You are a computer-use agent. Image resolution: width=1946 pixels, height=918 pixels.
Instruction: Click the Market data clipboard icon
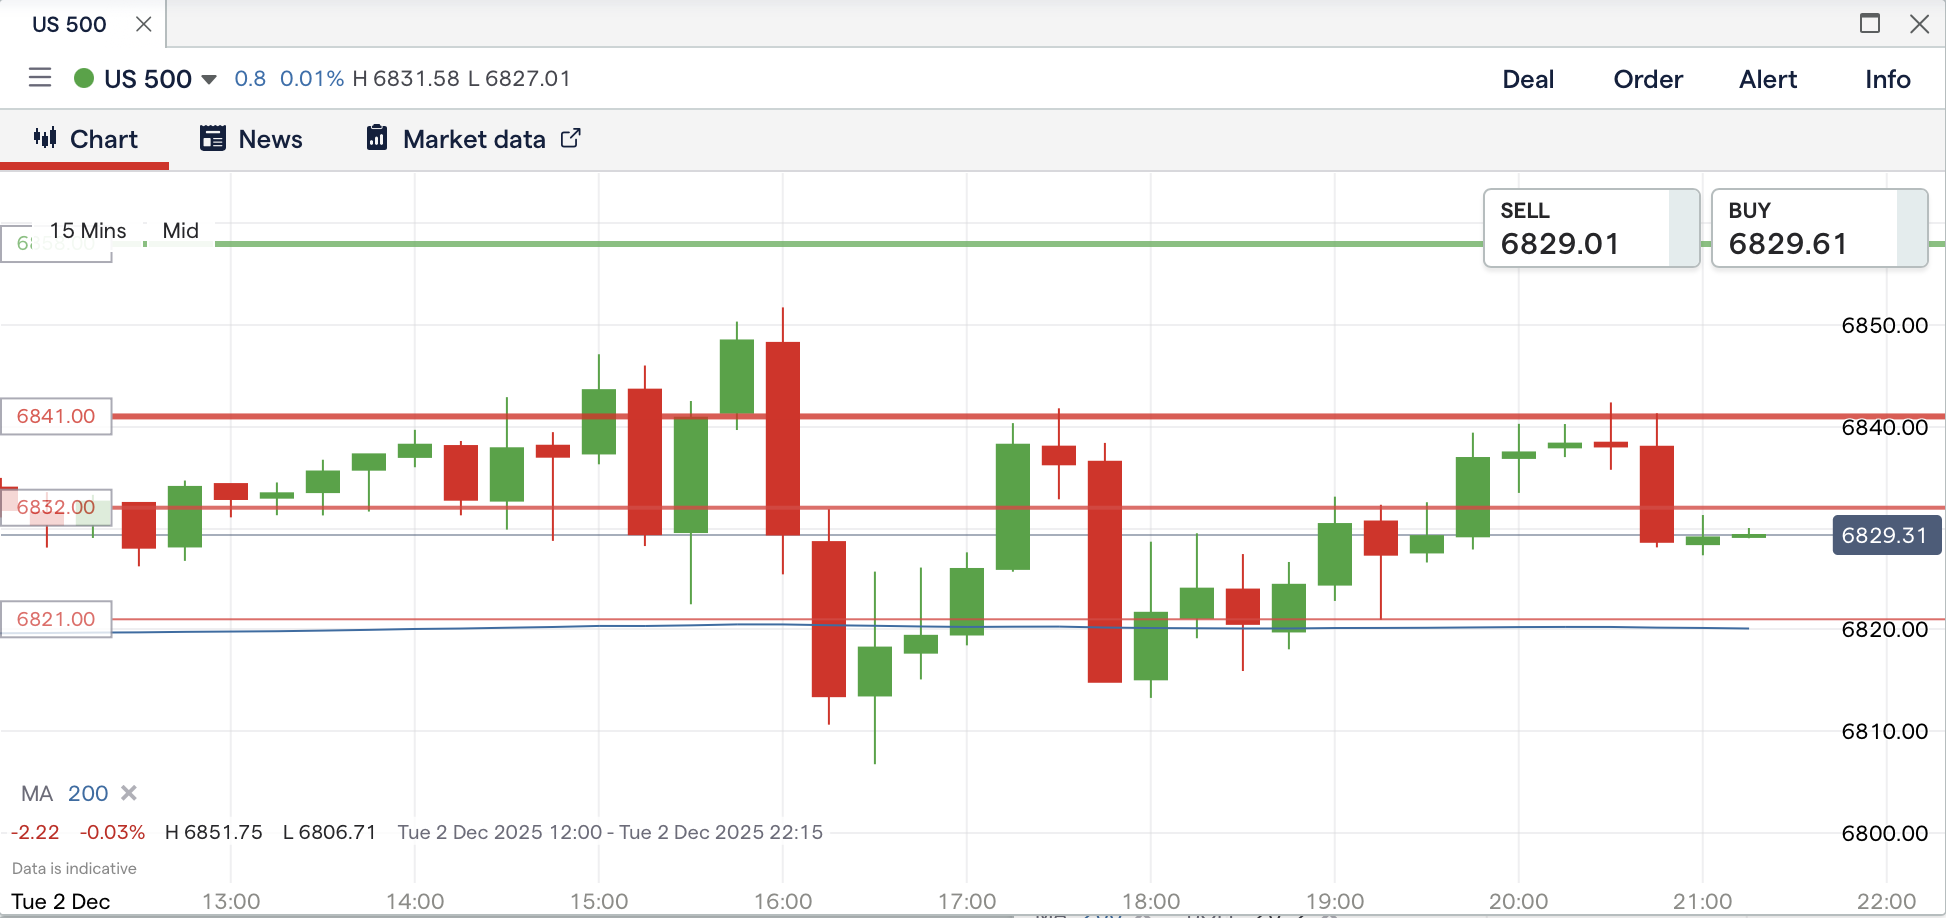pyautogui.click(x=377, y=138)
